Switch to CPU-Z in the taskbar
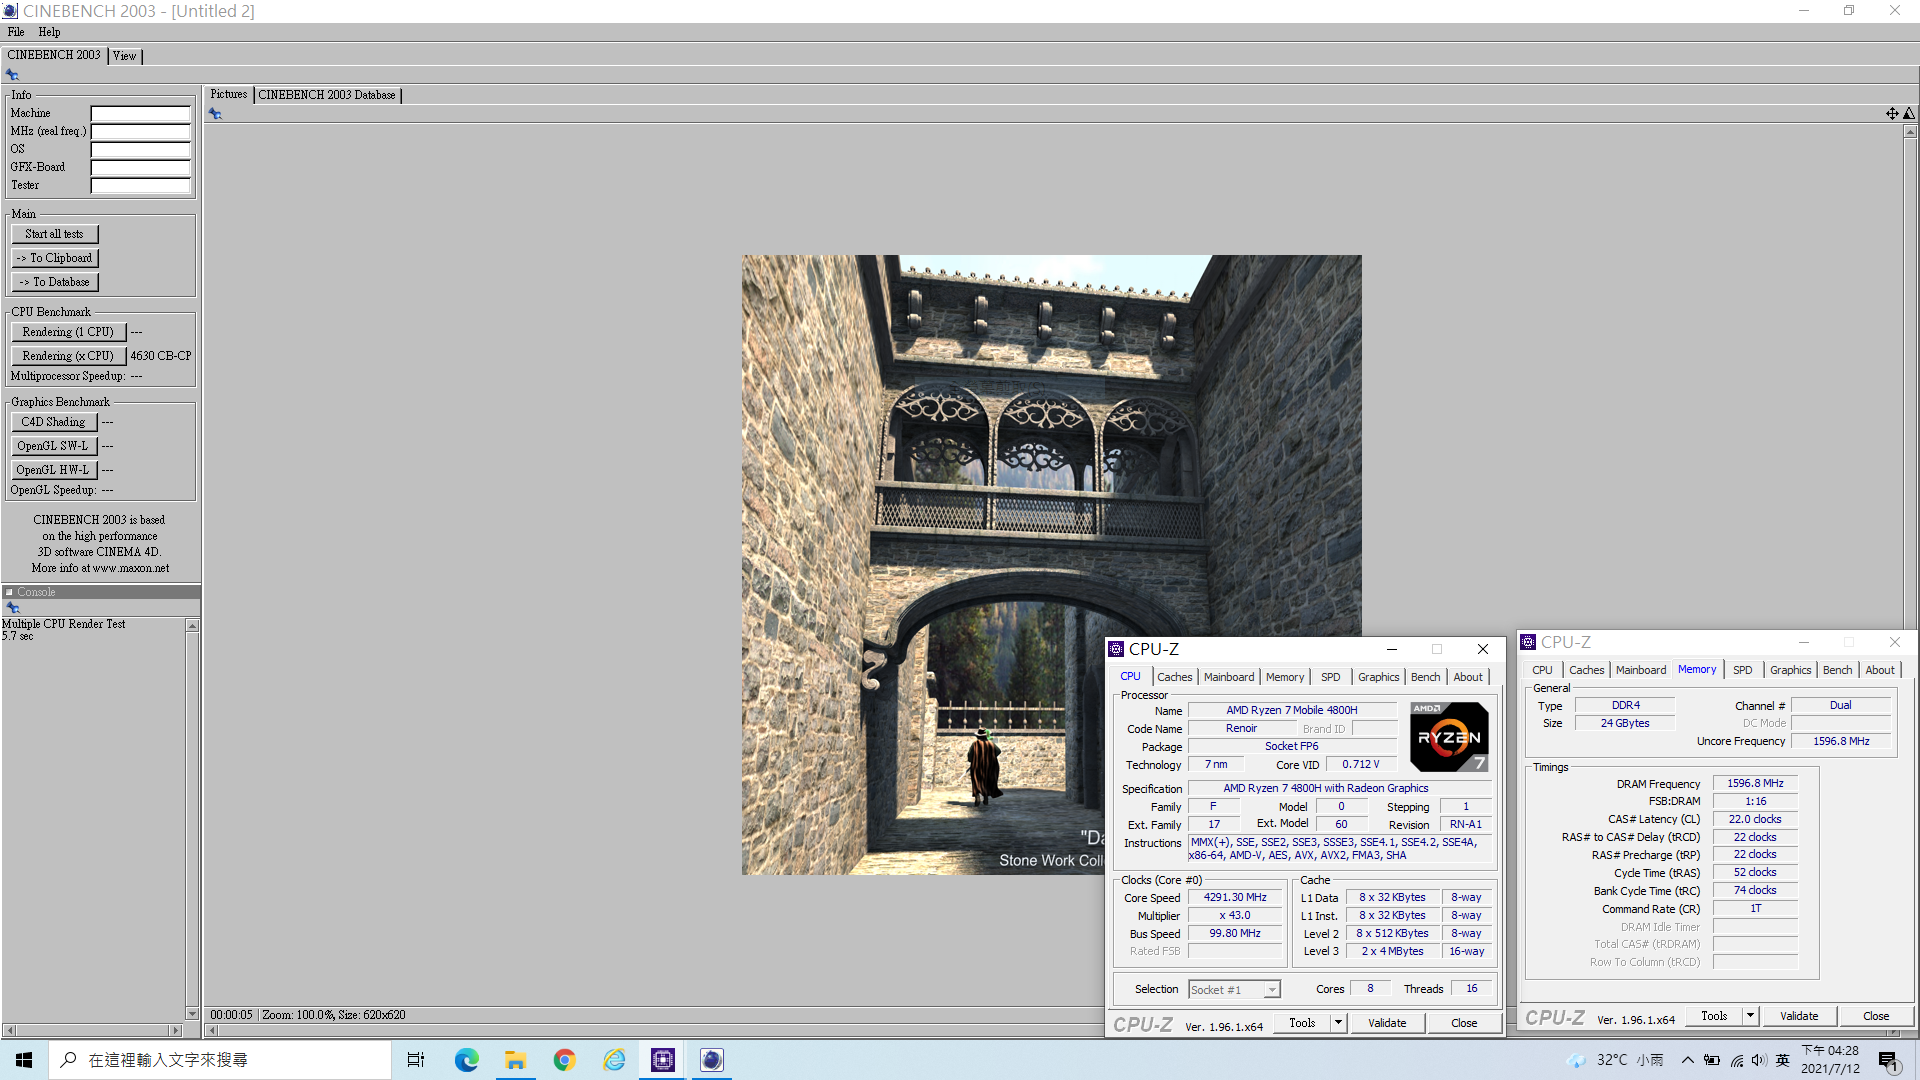1920x1080 pixels. pyautogui.click(x=662, y=1060)
